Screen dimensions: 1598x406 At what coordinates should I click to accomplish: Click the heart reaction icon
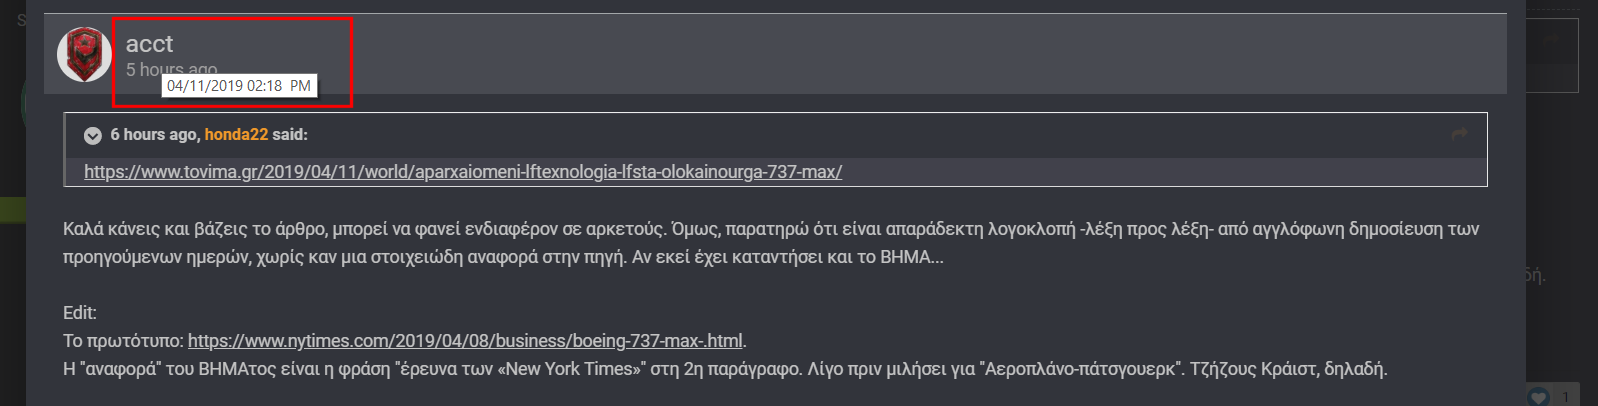pyautogui.click(x=1538, y=397)
